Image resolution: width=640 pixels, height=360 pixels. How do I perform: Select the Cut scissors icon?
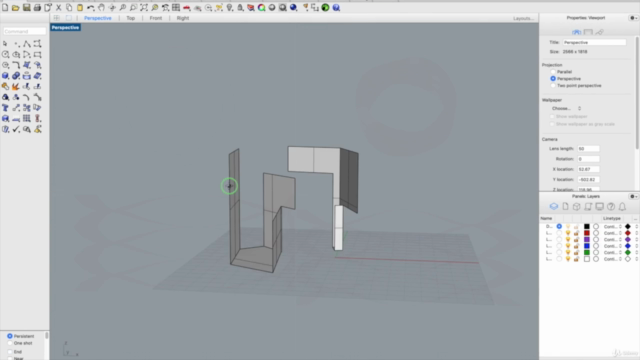pos(58,8)
